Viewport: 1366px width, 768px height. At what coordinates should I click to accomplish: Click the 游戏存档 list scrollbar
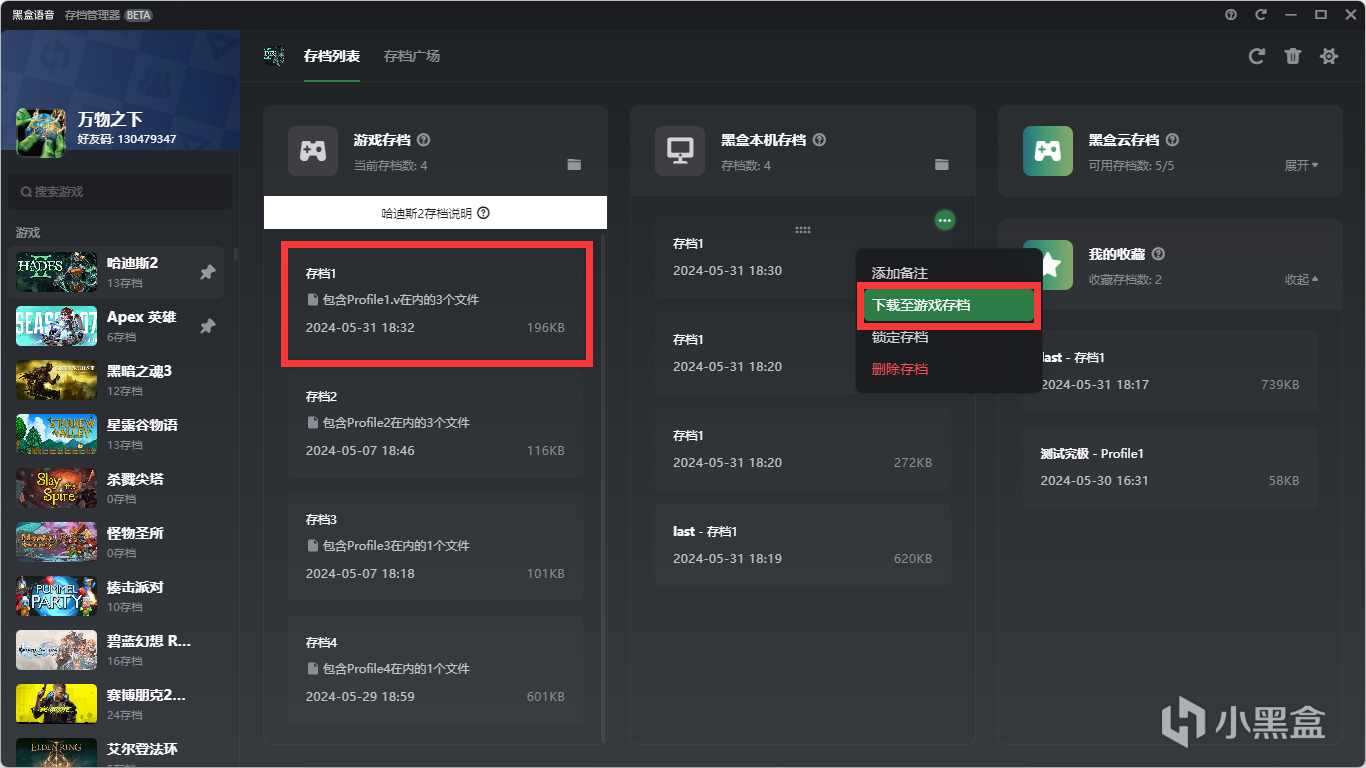click(603, 488)
